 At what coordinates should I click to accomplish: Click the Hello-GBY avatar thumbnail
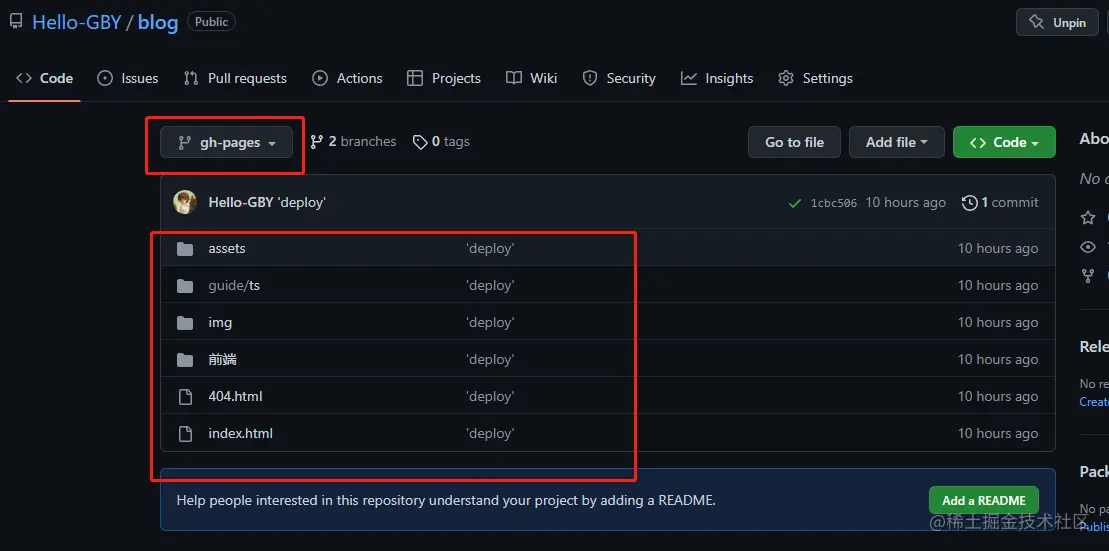(185, 203)
